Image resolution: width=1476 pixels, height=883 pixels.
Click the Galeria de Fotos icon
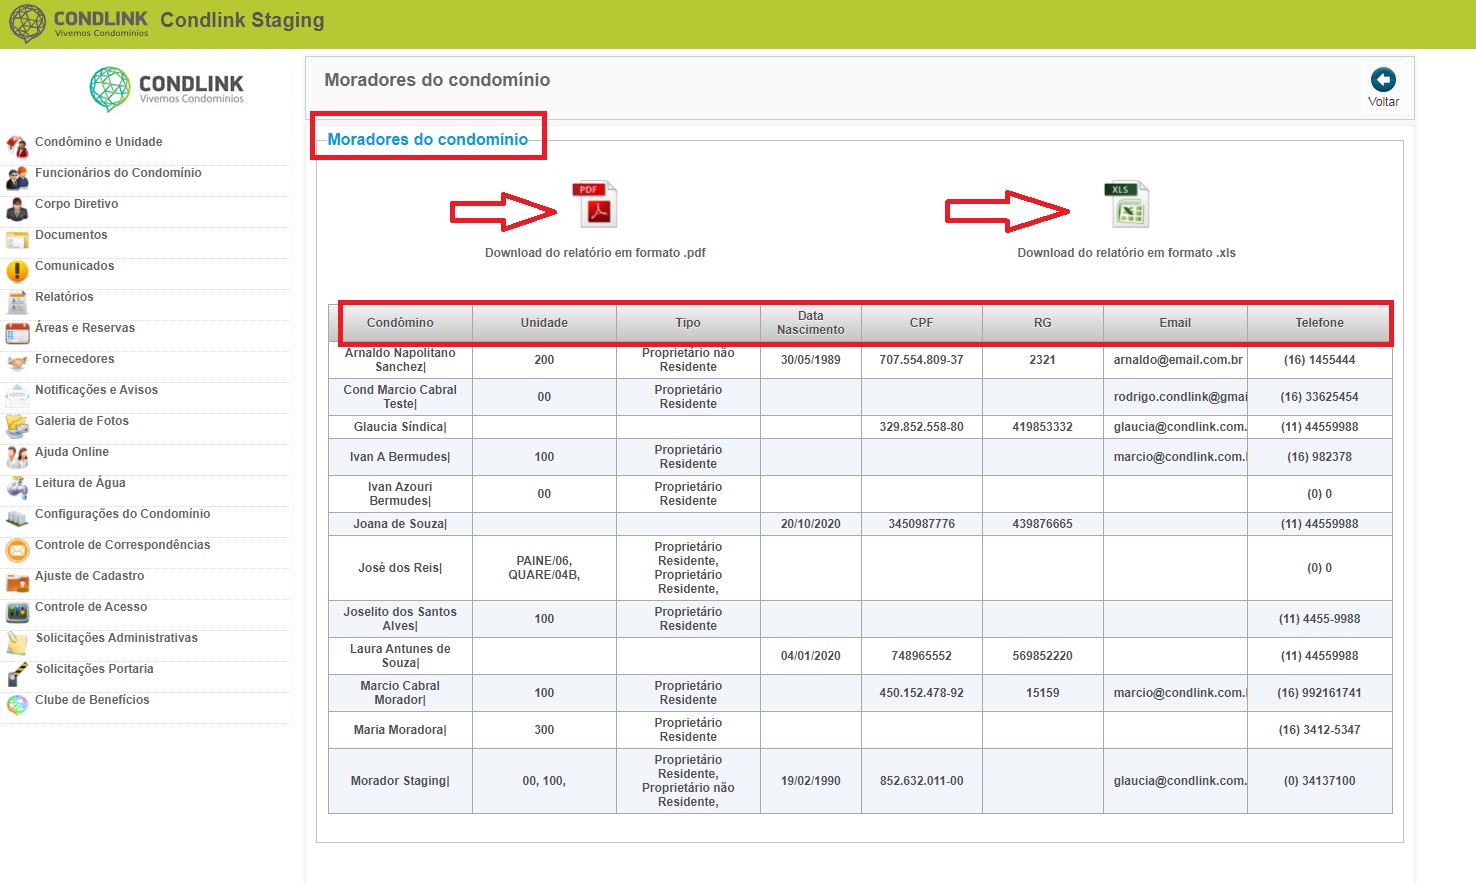17,425
